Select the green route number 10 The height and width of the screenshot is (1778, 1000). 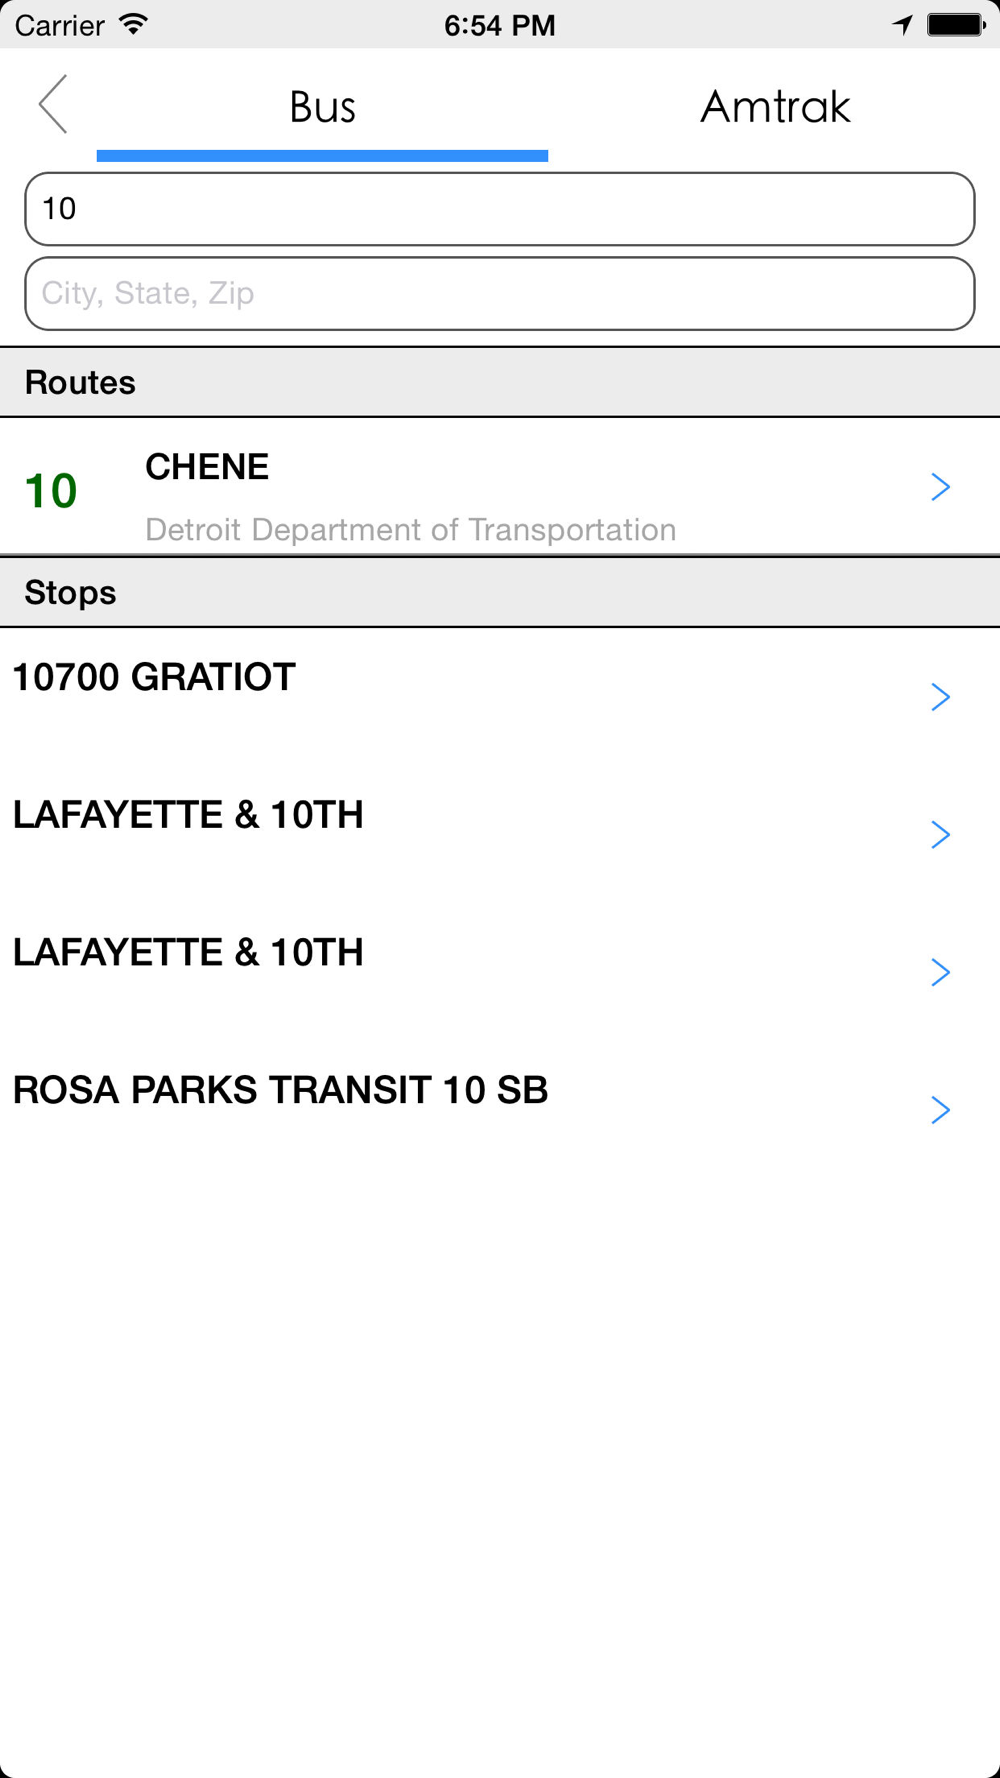(x=51, y=491)
